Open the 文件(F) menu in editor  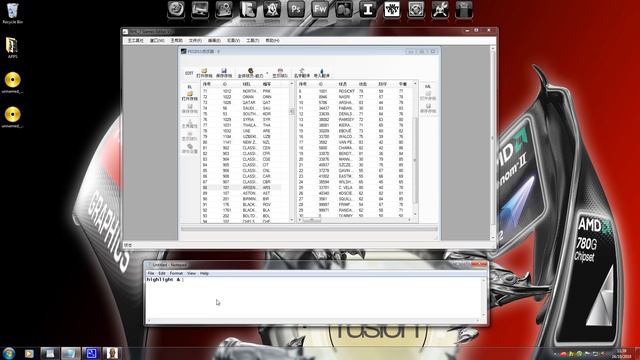click(195, 41)
